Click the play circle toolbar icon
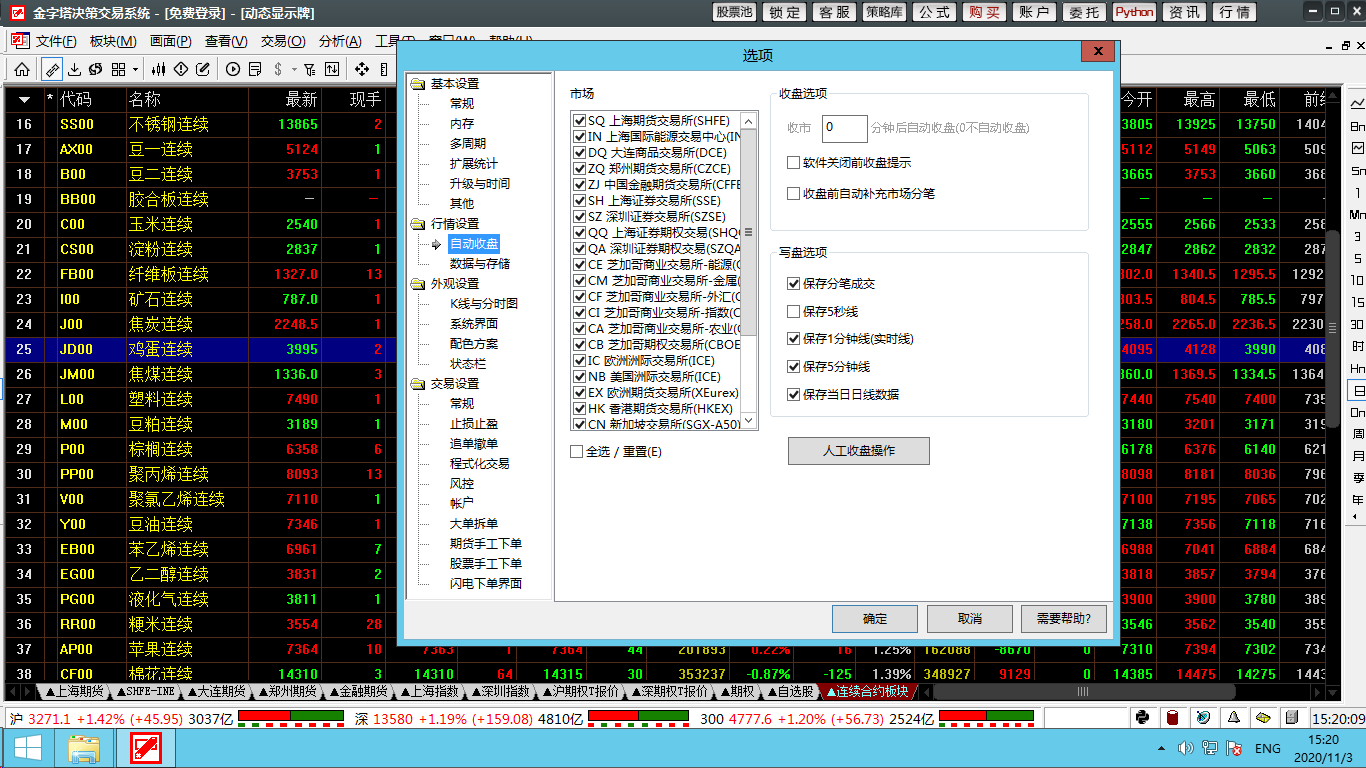This screenshot has height=768, width=1366. 233,69
